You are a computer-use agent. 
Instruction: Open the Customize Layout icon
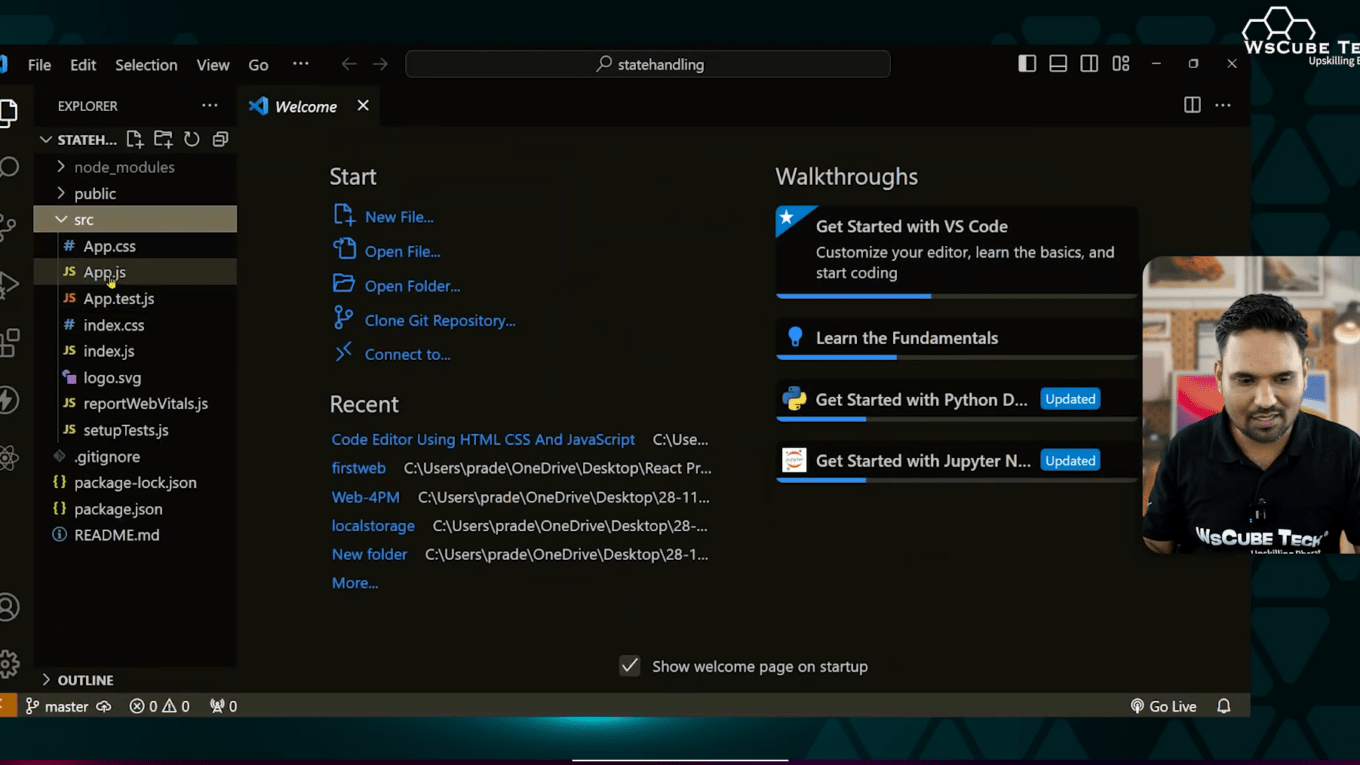pyautogui.click(x=1121, y=63)
